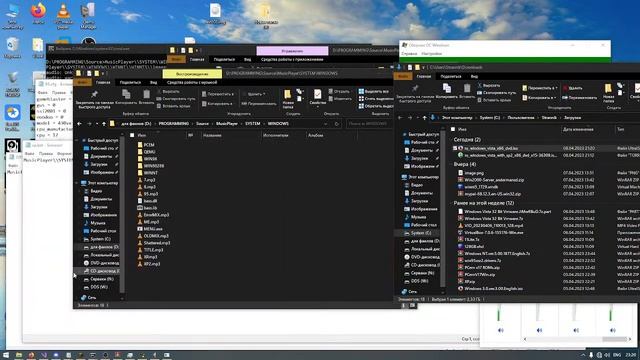Select the Firefox desktop shortcut
Image resolution: width=640 pixels, height=360 pixels.
tap(38, 13)
